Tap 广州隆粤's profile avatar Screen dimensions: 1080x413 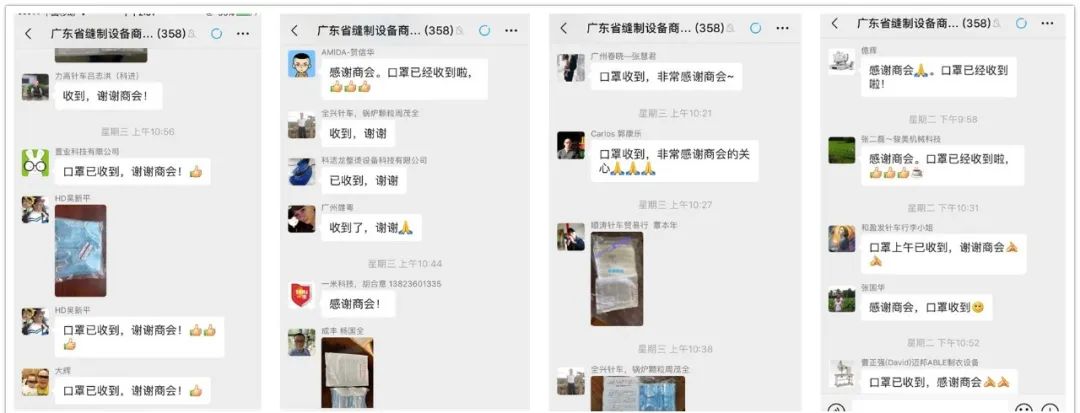(301, 219)
